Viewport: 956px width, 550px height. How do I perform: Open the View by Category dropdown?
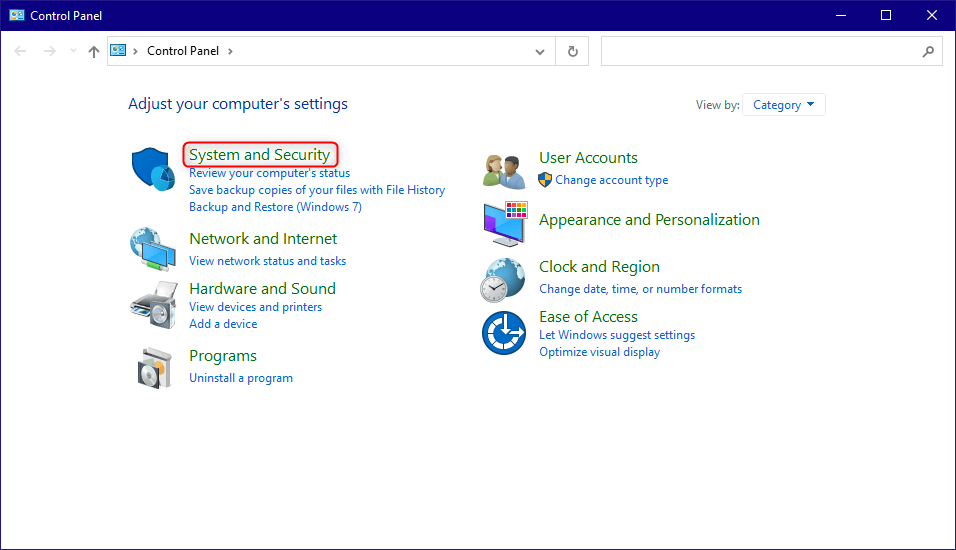783,105
